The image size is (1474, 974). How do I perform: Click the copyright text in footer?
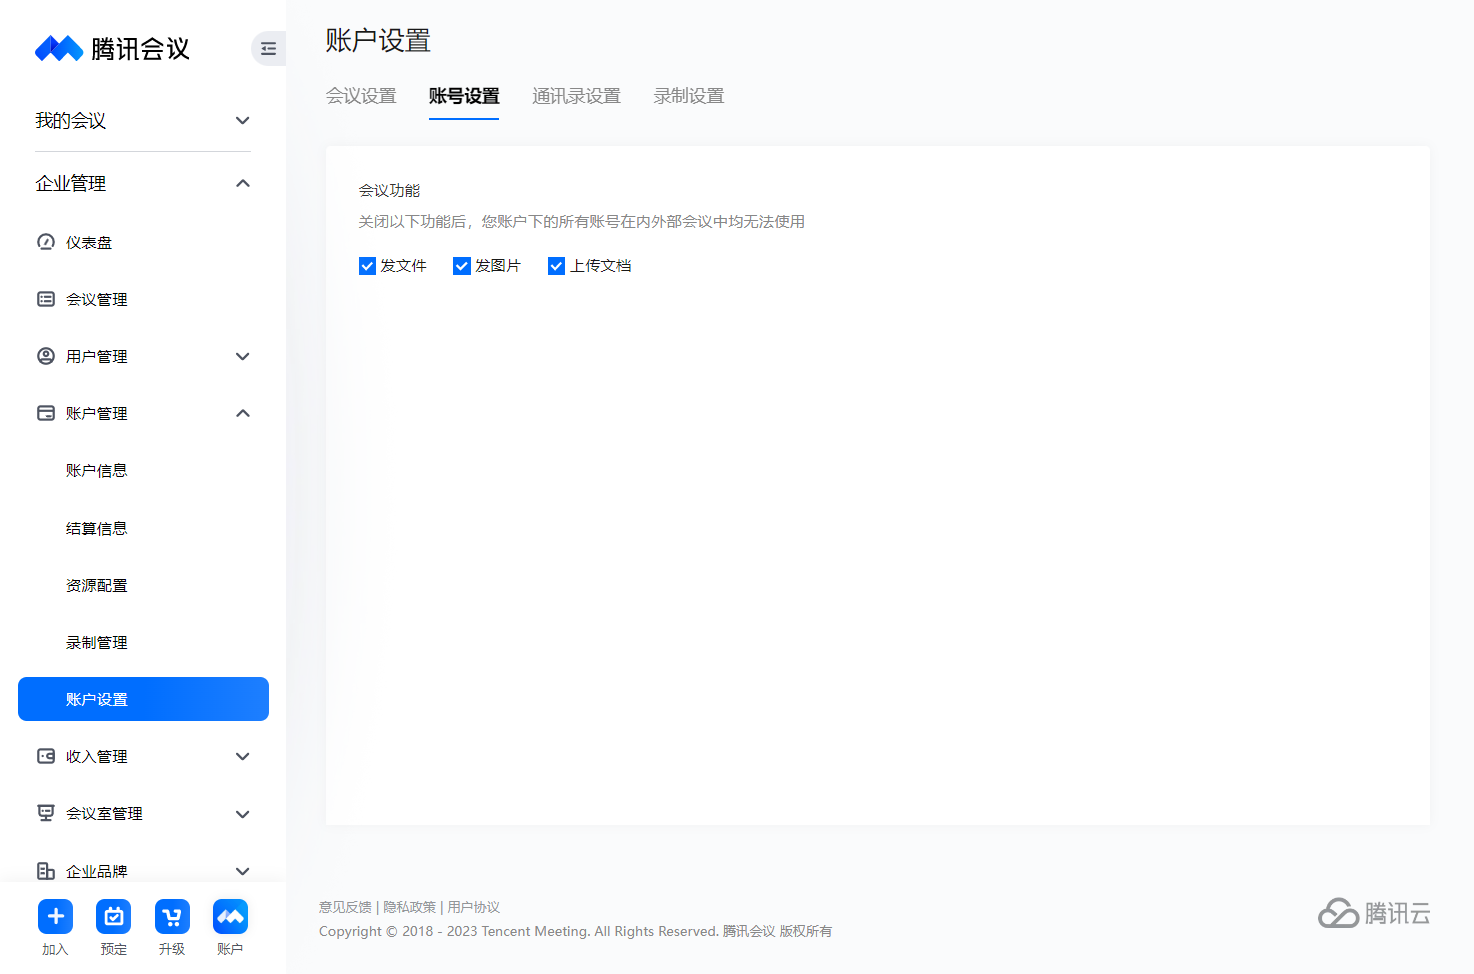(575, 931)
